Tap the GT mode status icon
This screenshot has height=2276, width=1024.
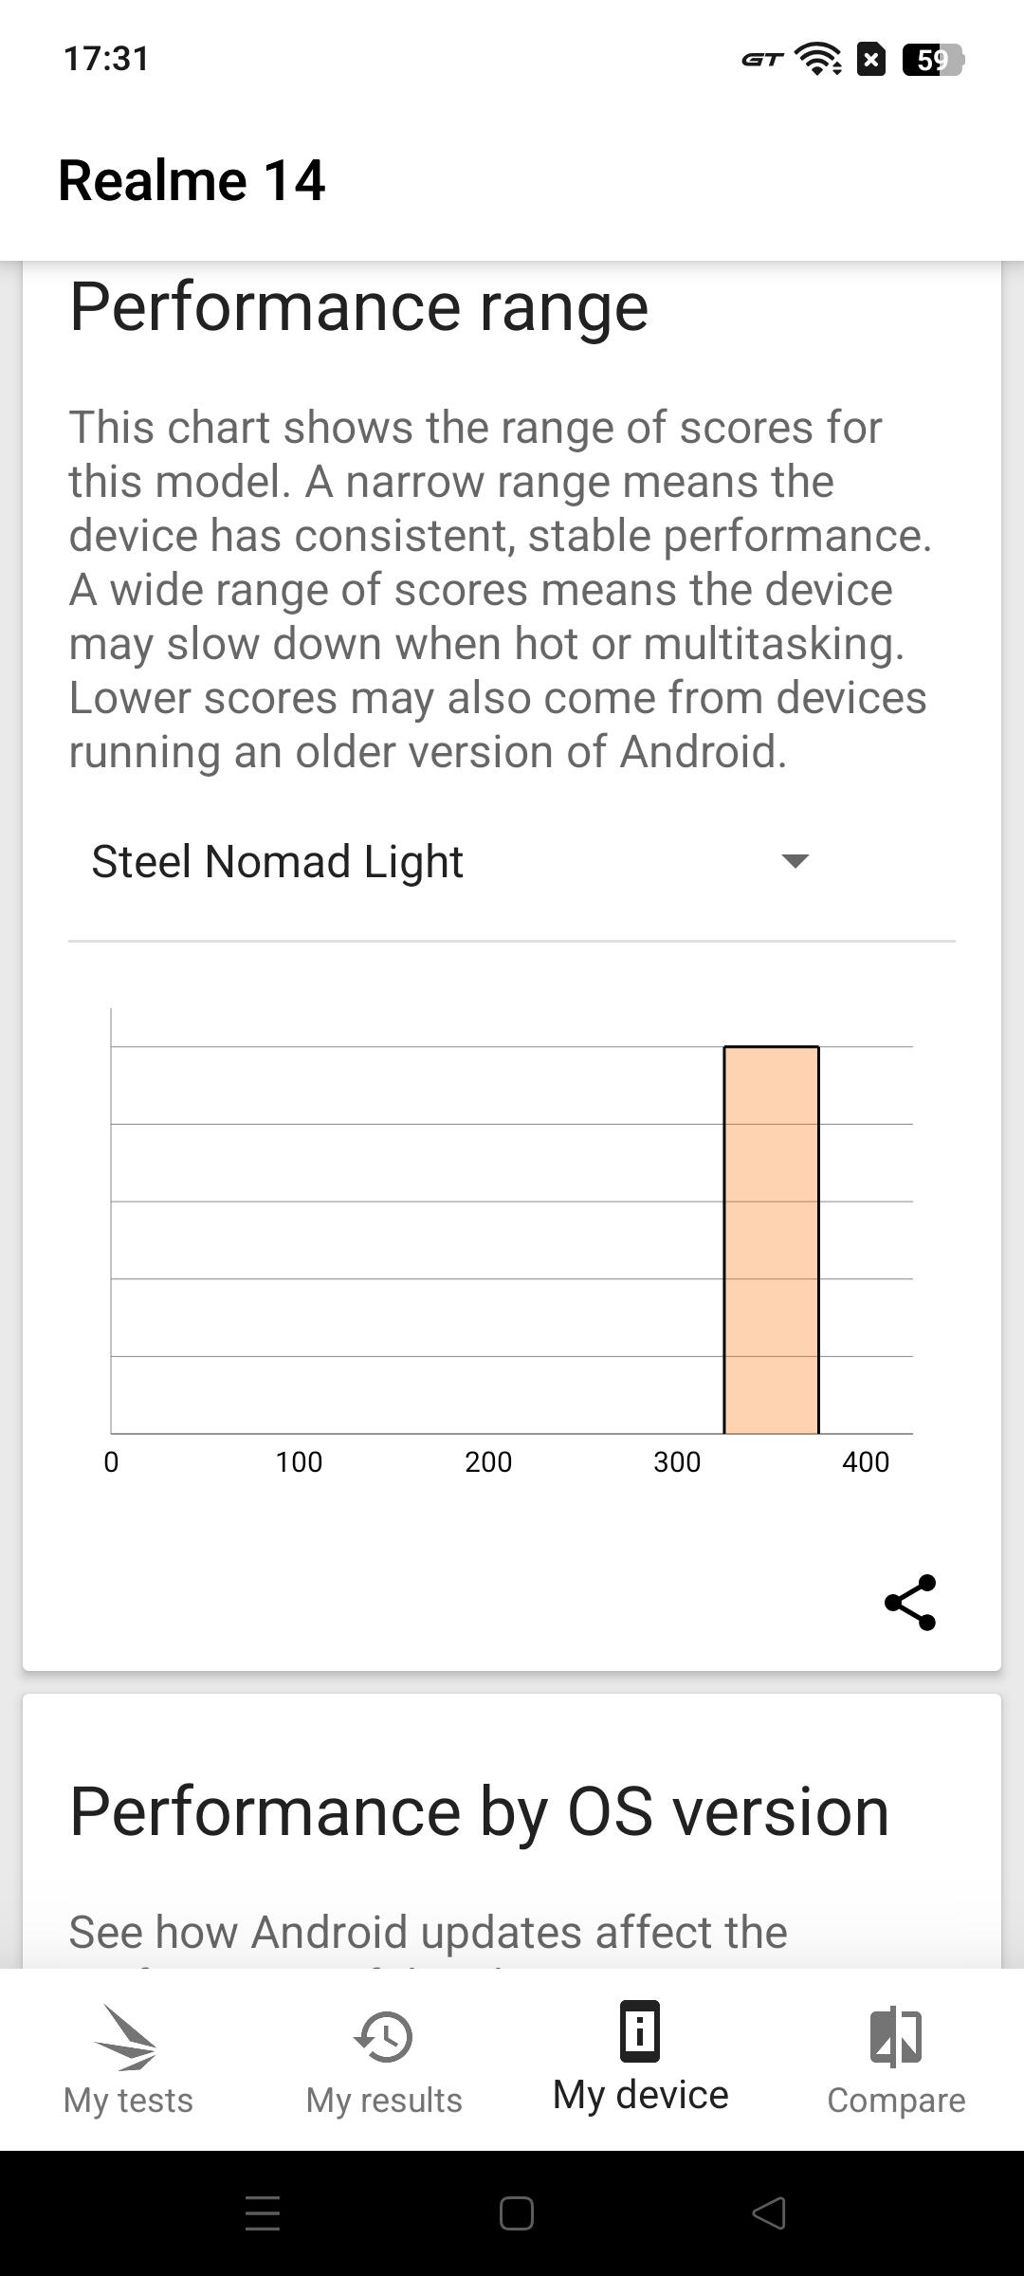[762, 60]
